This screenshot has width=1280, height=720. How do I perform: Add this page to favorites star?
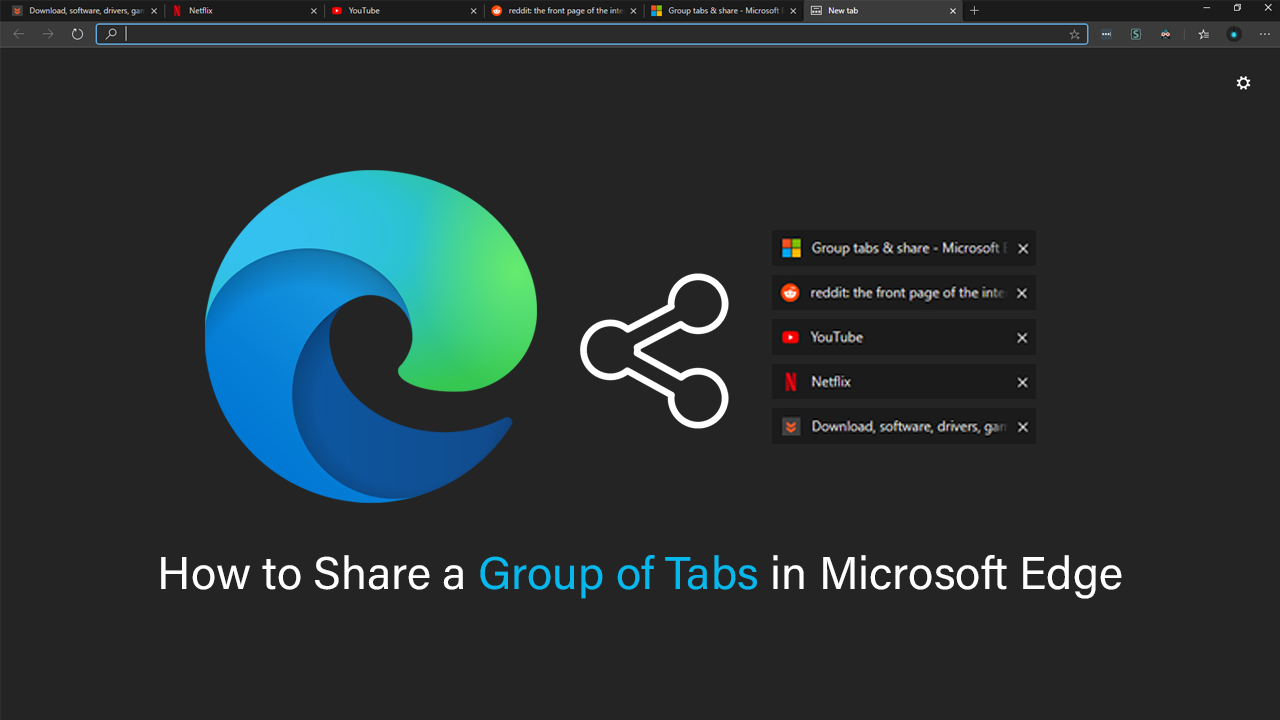pos(1075,34)
